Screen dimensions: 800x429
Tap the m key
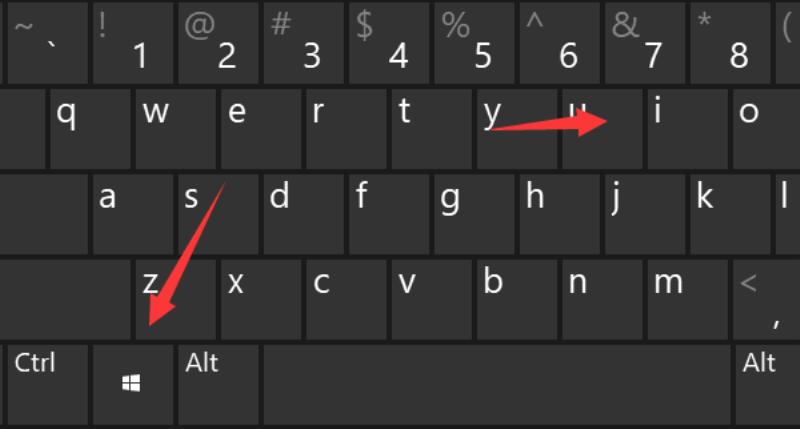click(x=687, y=299)
